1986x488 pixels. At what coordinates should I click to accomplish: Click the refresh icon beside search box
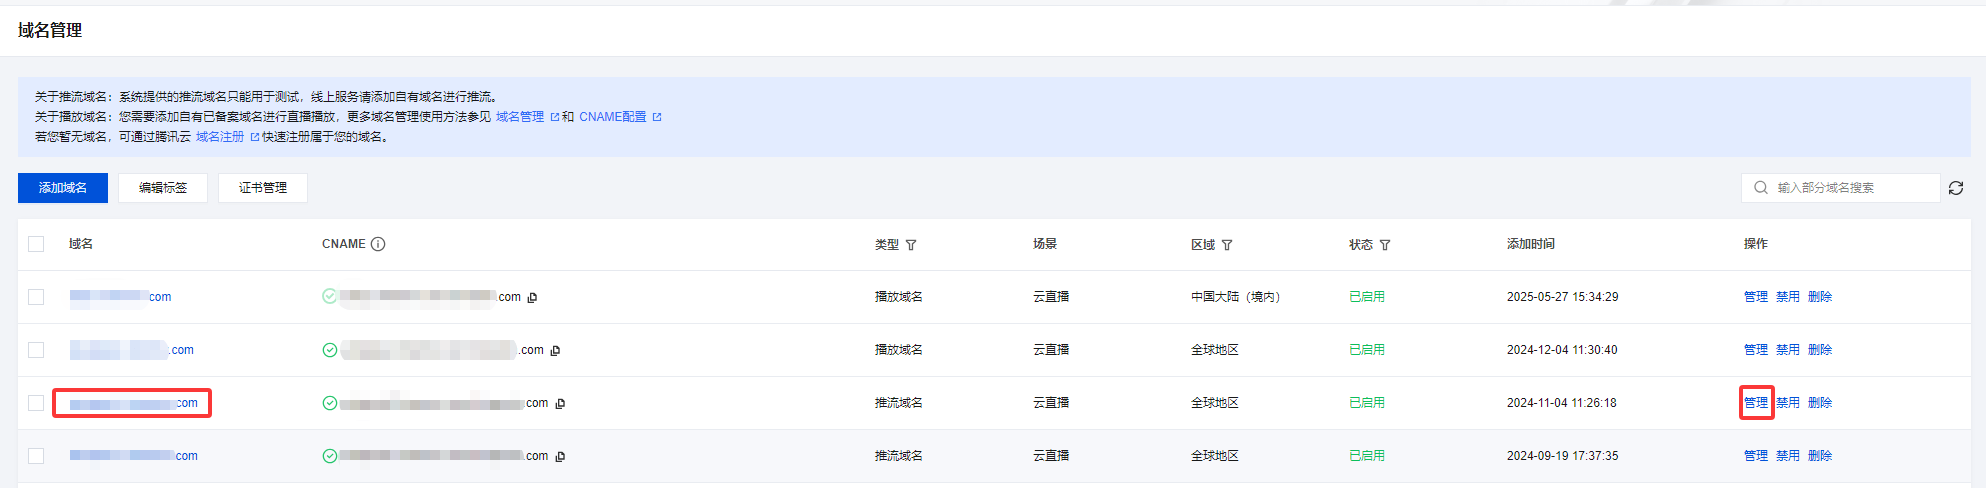click(1956, 188)
